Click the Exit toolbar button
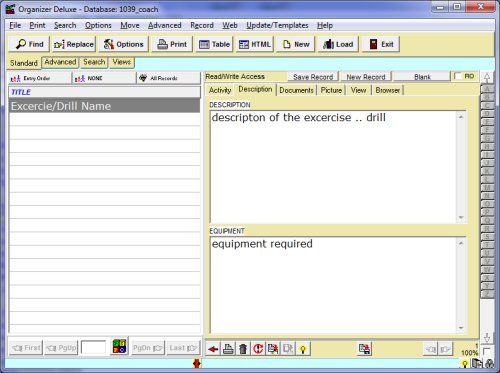The image size is (500, 373). pos(381,44)
